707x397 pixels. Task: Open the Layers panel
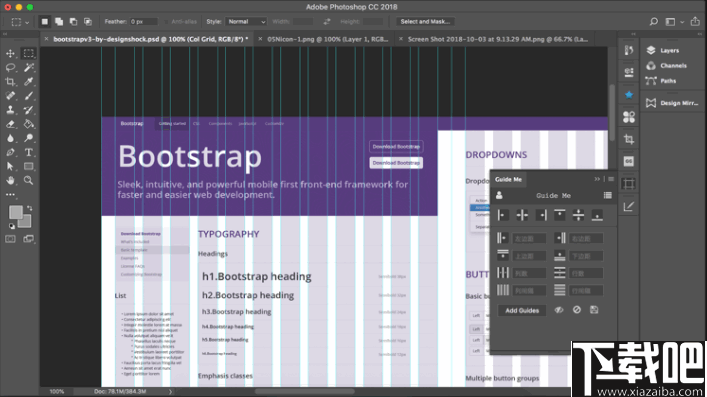670,51
